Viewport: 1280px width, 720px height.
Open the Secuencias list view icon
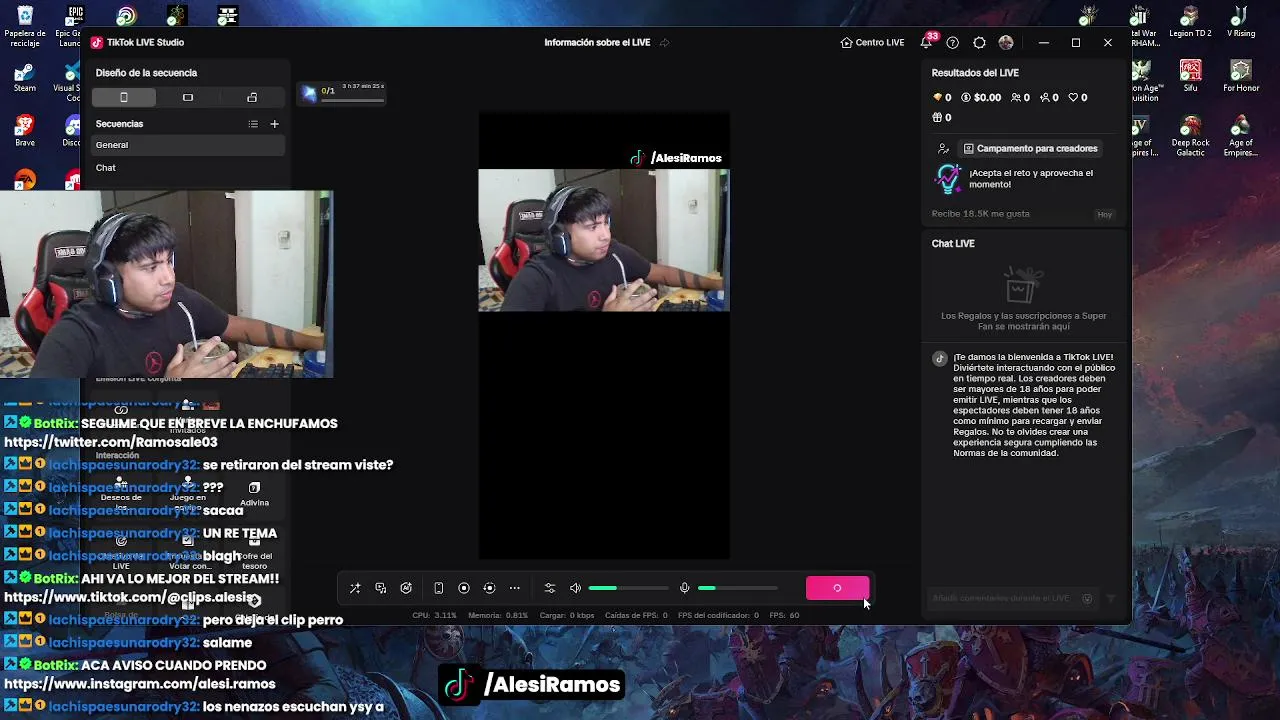pyautogui.click(x=253, y=124)
